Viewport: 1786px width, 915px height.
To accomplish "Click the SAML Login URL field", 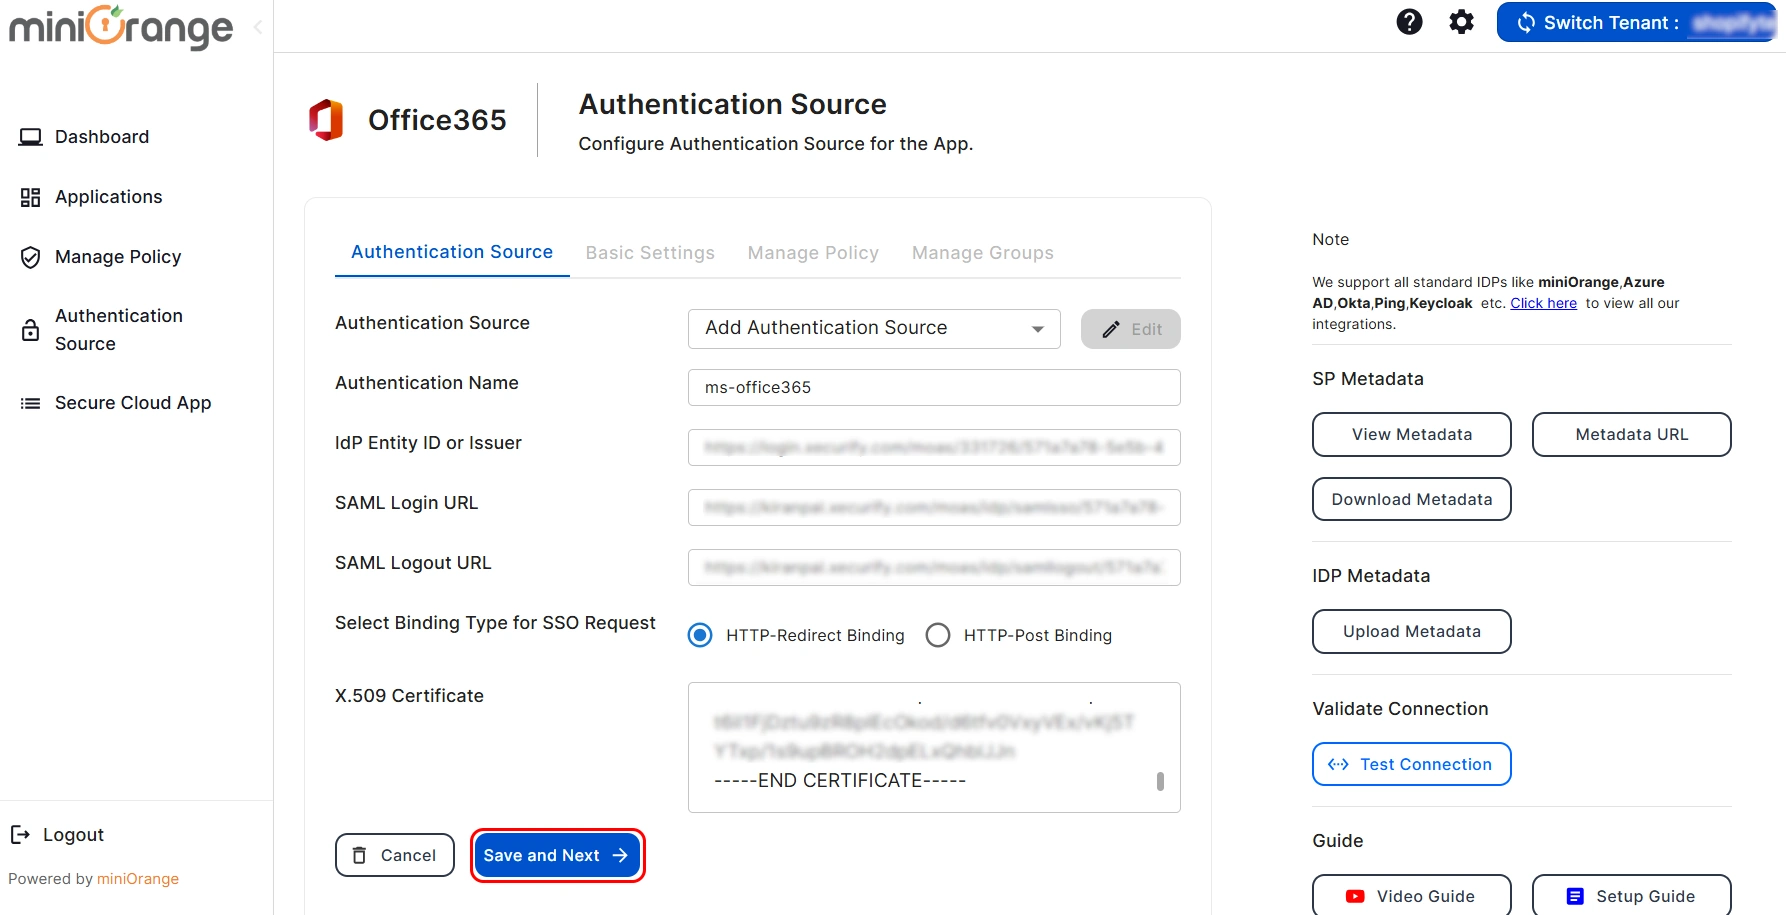I will click(934, 507).
